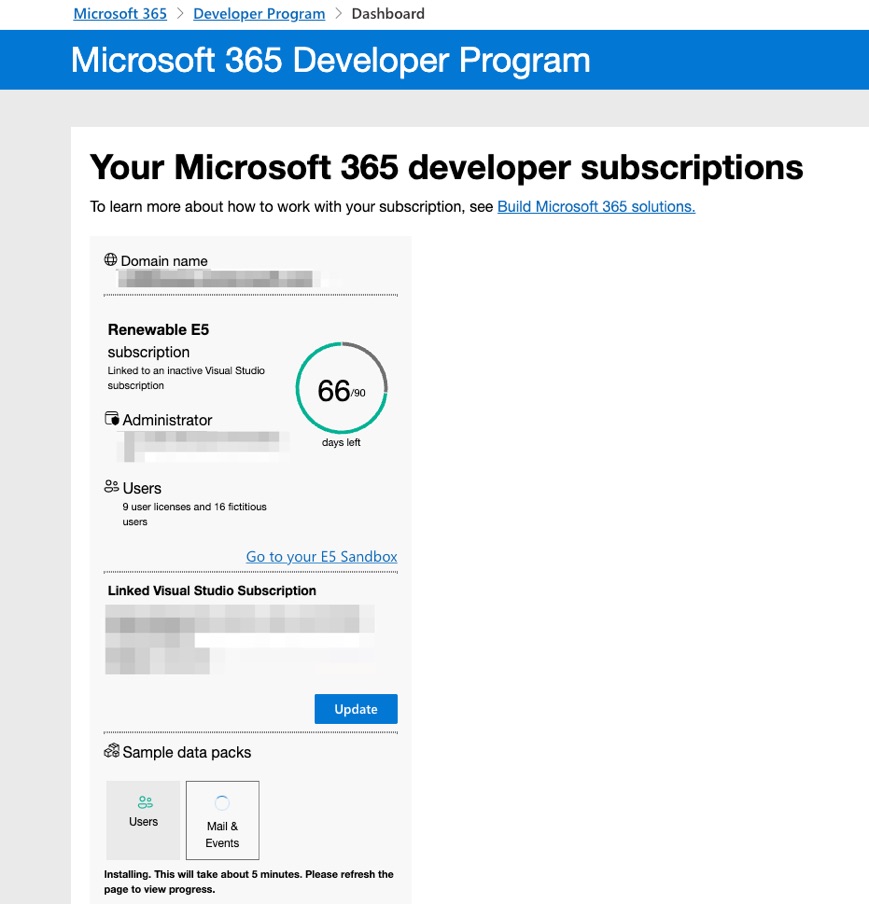The width and height of the screenshot is (869, 904).
Task: Click the Microsoft 365 Developer Program banner title
Action: click(x=330, y=60)
